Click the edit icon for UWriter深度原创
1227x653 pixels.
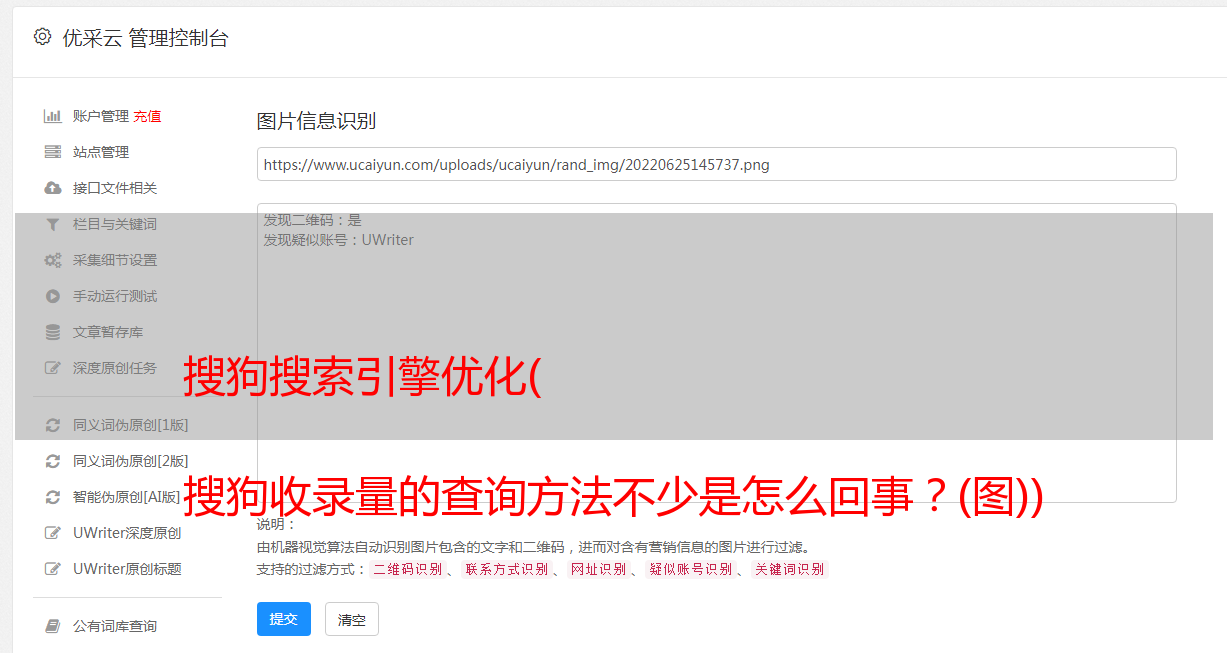(x=53, y=533)
